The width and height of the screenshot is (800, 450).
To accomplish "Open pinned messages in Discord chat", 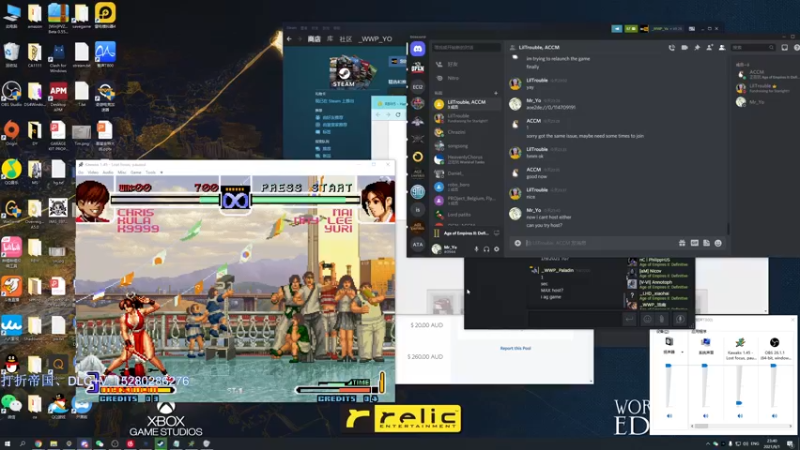I will point(697,47).
